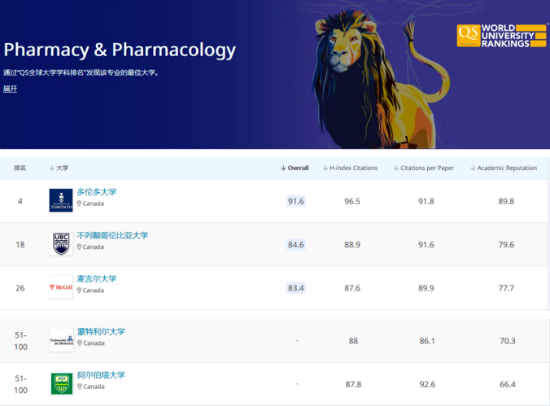
Task: Open 阿尔伯塔大学 university link
Action: point(101,375)
